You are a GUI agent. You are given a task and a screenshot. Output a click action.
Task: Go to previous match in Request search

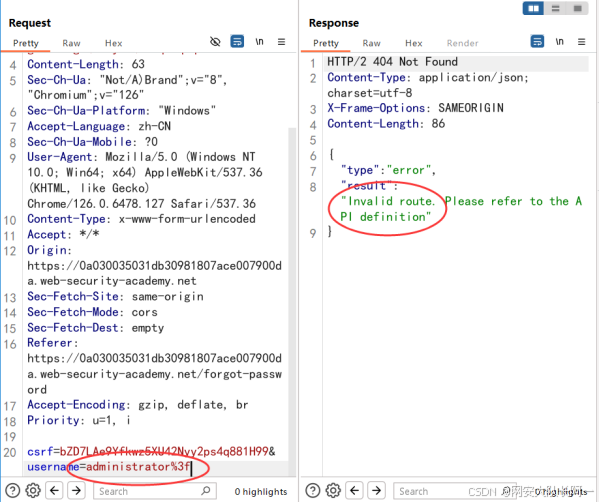(54, 491)
